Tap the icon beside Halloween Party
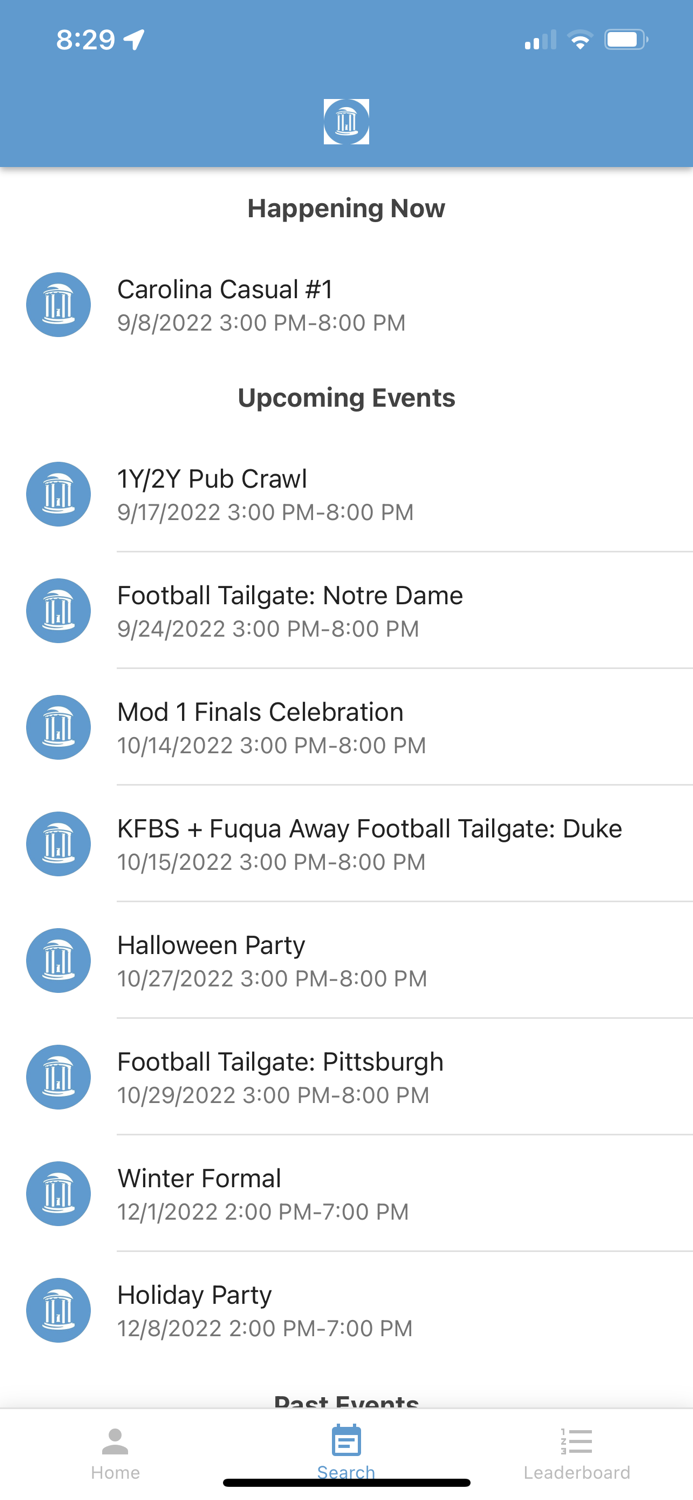The height and width of the screenshot is (1500, 693). [x=58, y=960]
